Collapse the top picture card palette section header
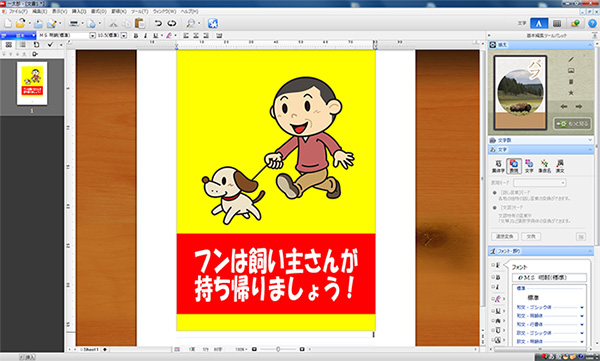The image size is (600, 361). coord(541,45)
